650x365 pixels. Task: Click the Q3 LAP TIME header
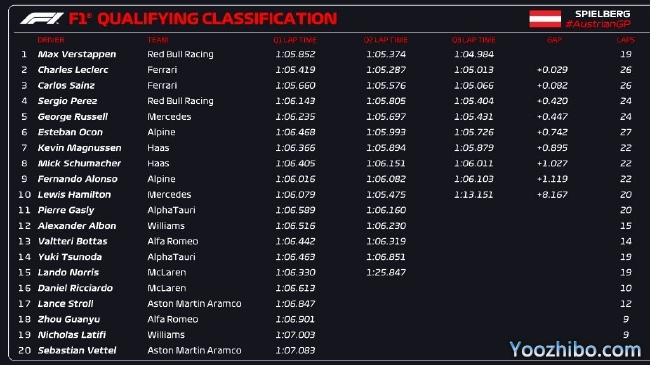pyautogui.click(x=473, y=40)
